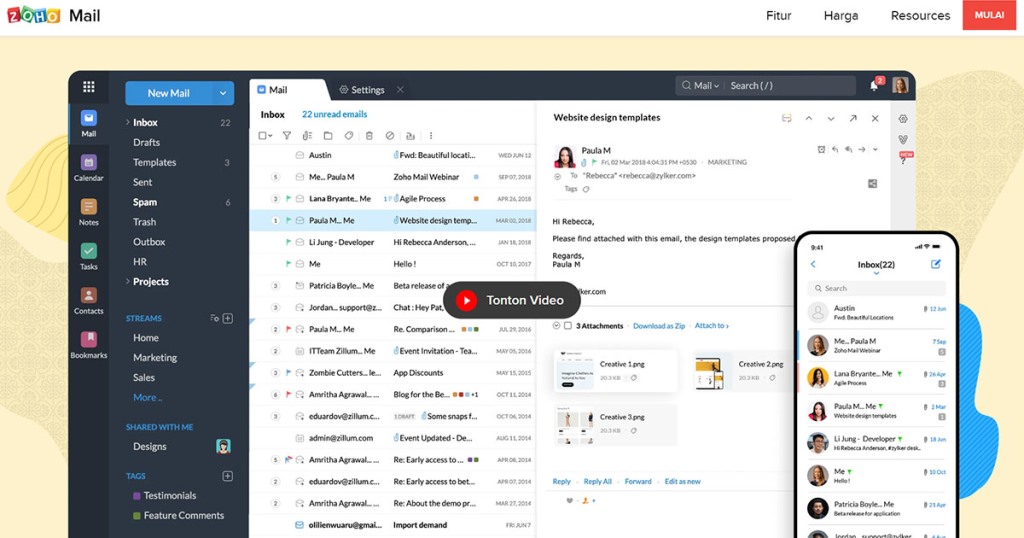The width and height of the screenshot is (1024, 538).
Task: Tick the select-all checkbox in mail toolbar
Action: click(263, 136)
